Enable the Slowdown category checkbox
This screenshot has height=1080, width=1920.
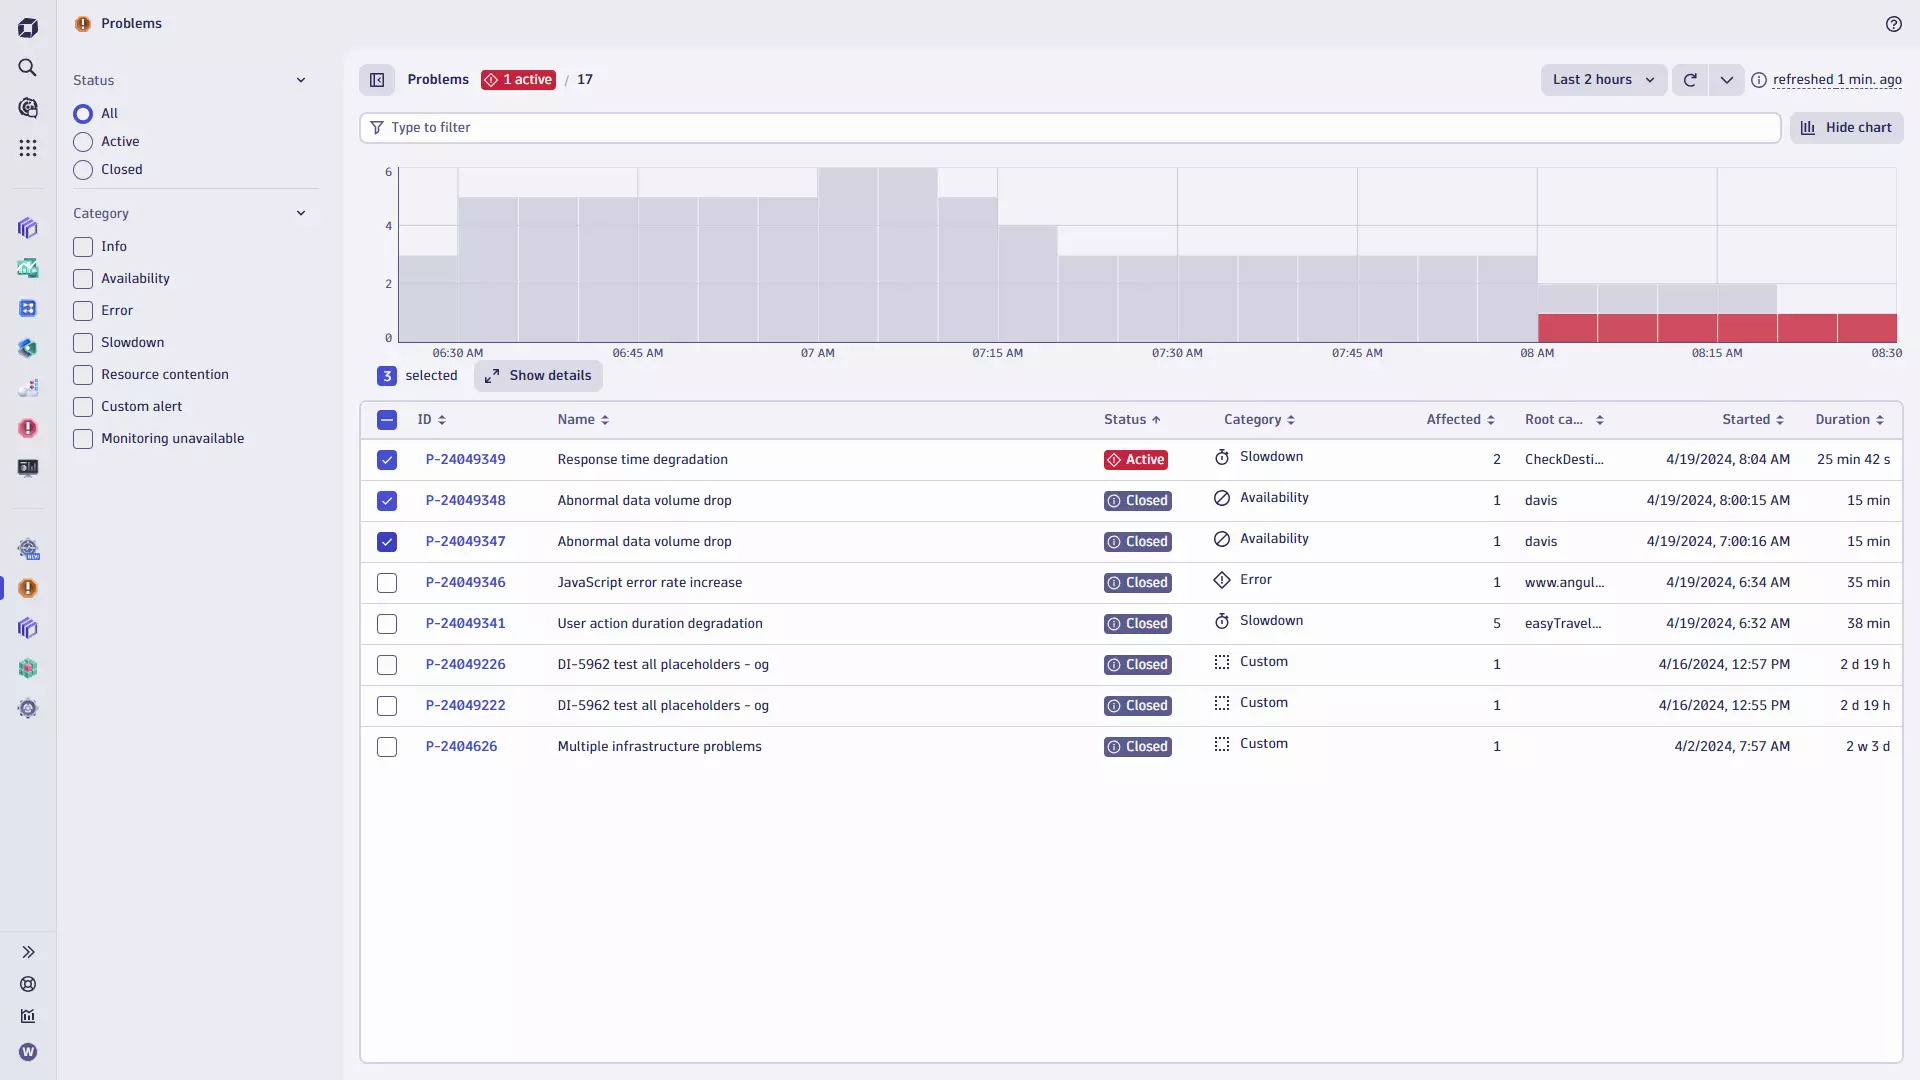coord(83,343)
